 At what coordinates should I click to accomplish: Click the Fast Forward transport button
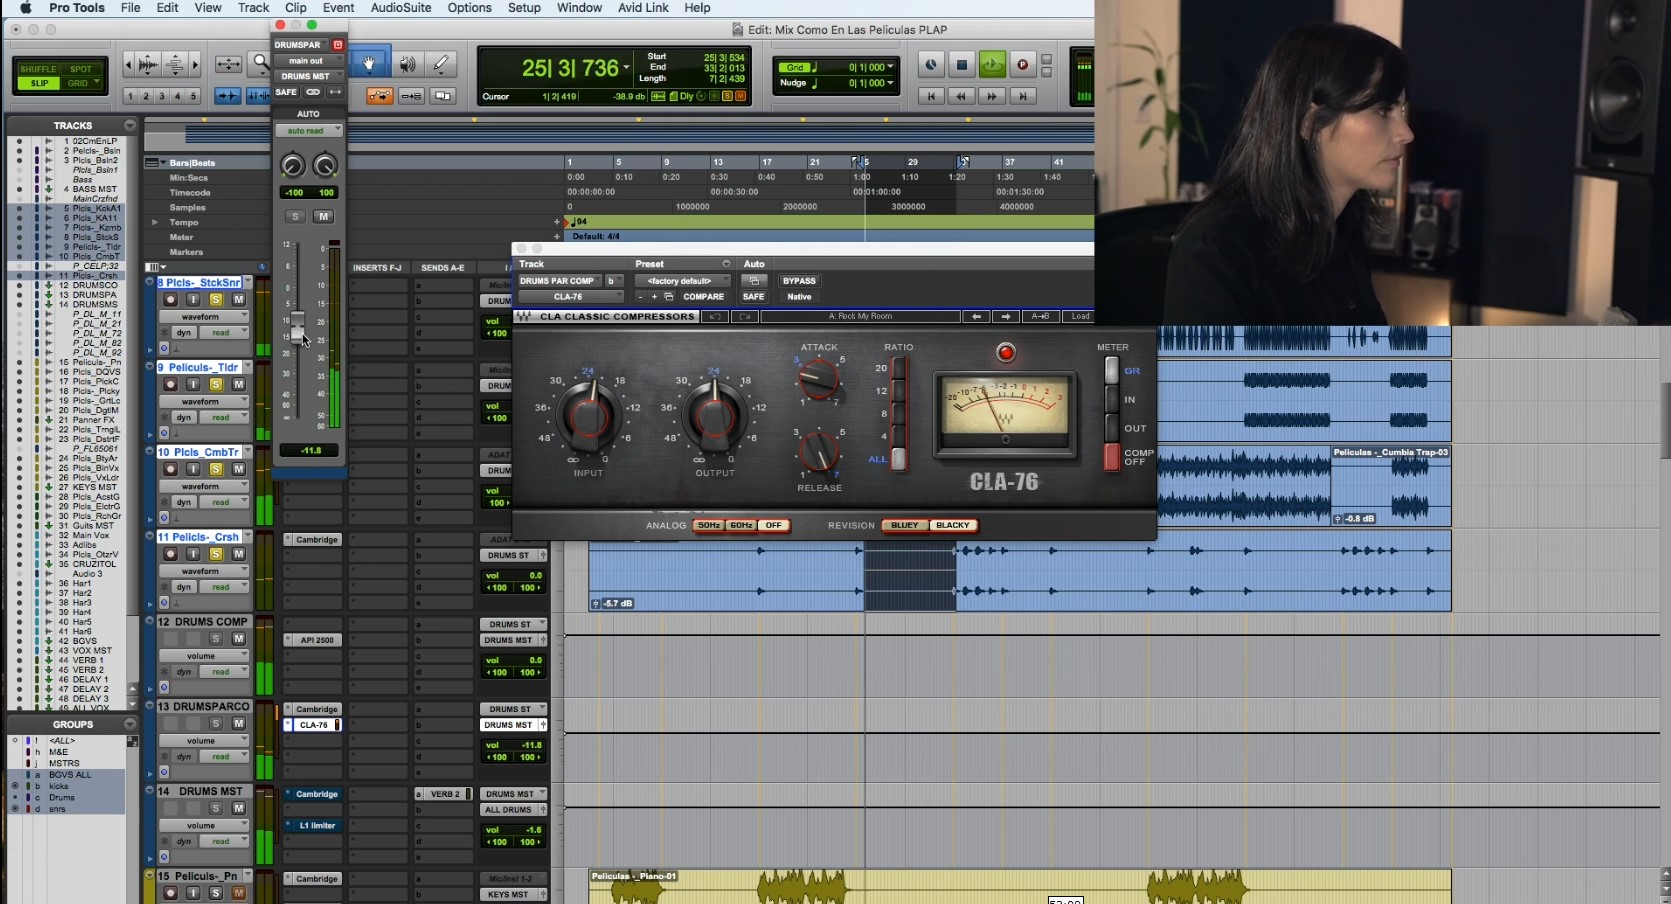tap(992, 96)
